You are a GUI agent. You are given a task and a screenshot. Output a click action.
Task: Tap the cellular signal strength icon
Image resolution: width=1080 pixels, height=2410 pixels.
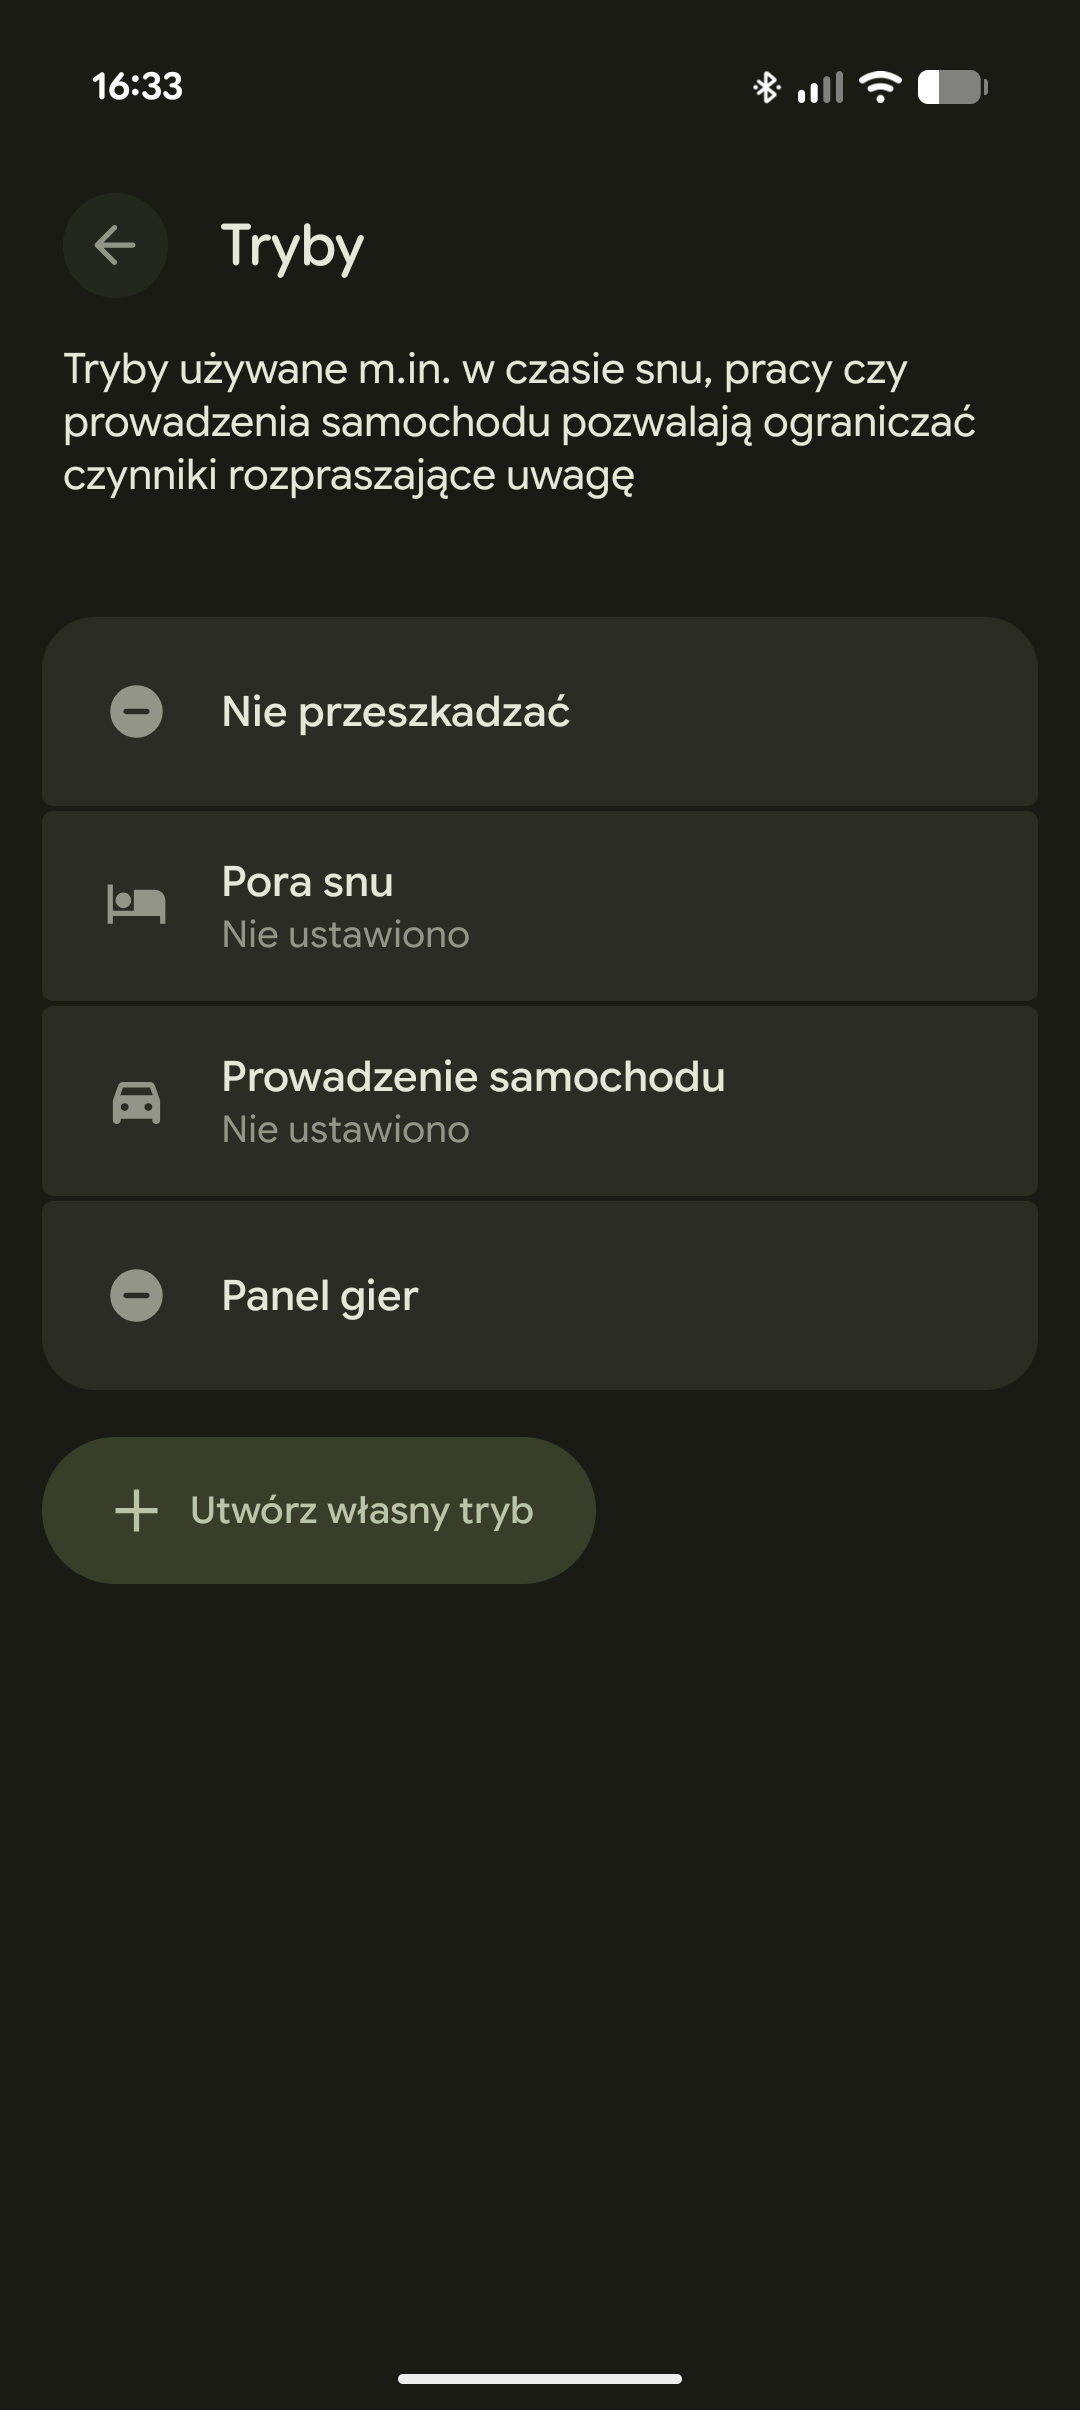coord(820,87)
